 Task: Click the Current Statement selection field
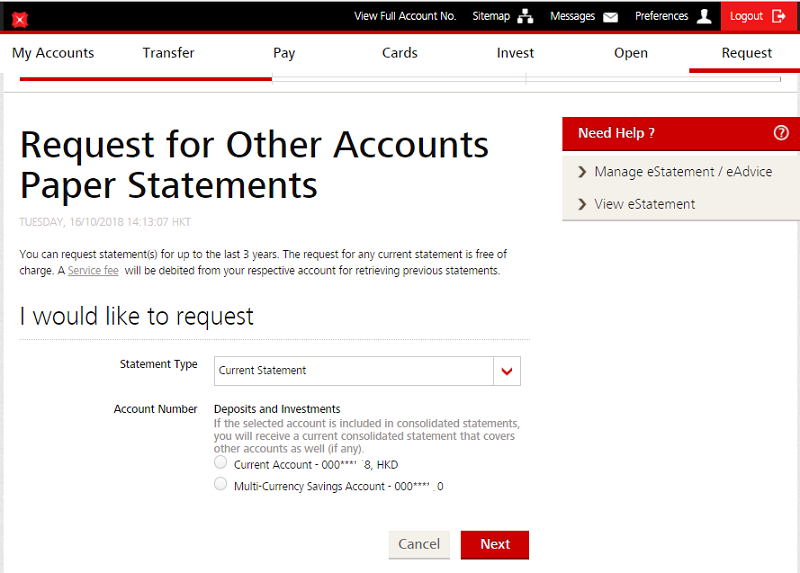[x=354, y=371]
